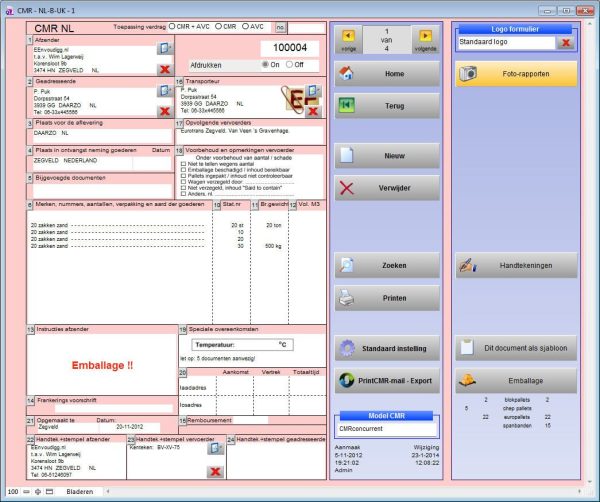The width and height of the screenshot is (600, 502).
Task: Click the small 'no' button beside AVC
Action: pos(280,27)
